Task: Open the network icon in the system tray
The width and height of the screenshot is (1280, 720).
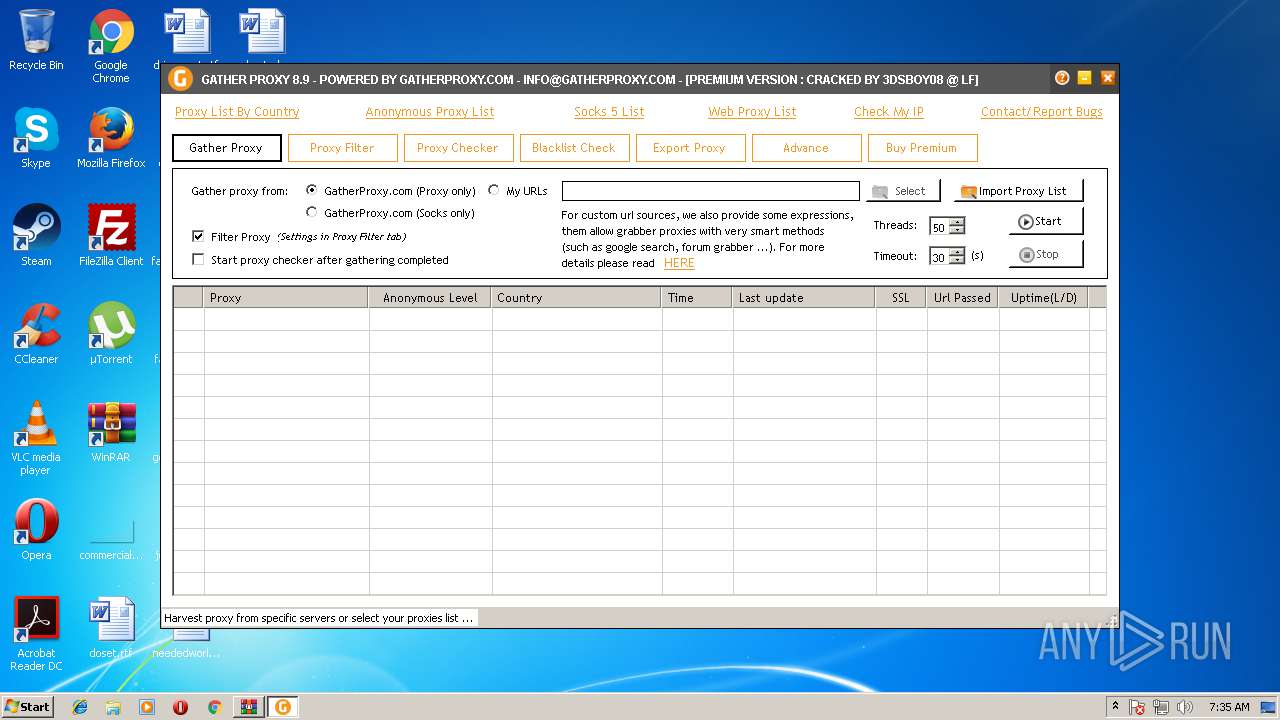Action: (1161, 707)
